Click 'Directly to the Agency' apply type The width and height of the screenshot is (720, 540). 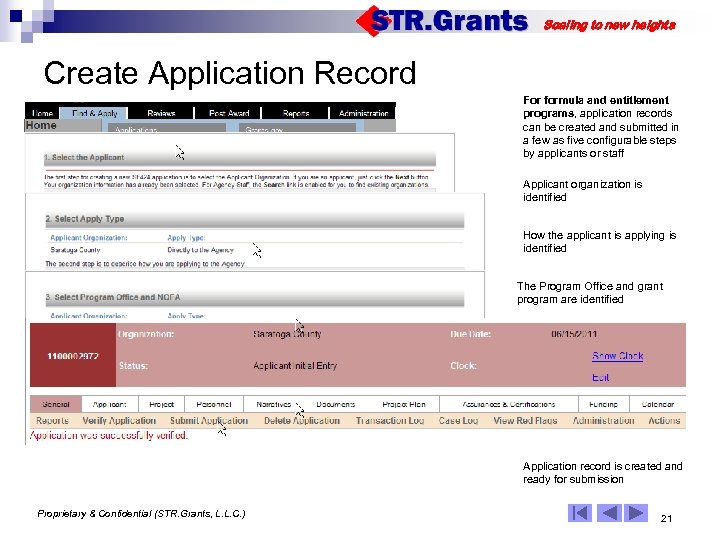200,250
